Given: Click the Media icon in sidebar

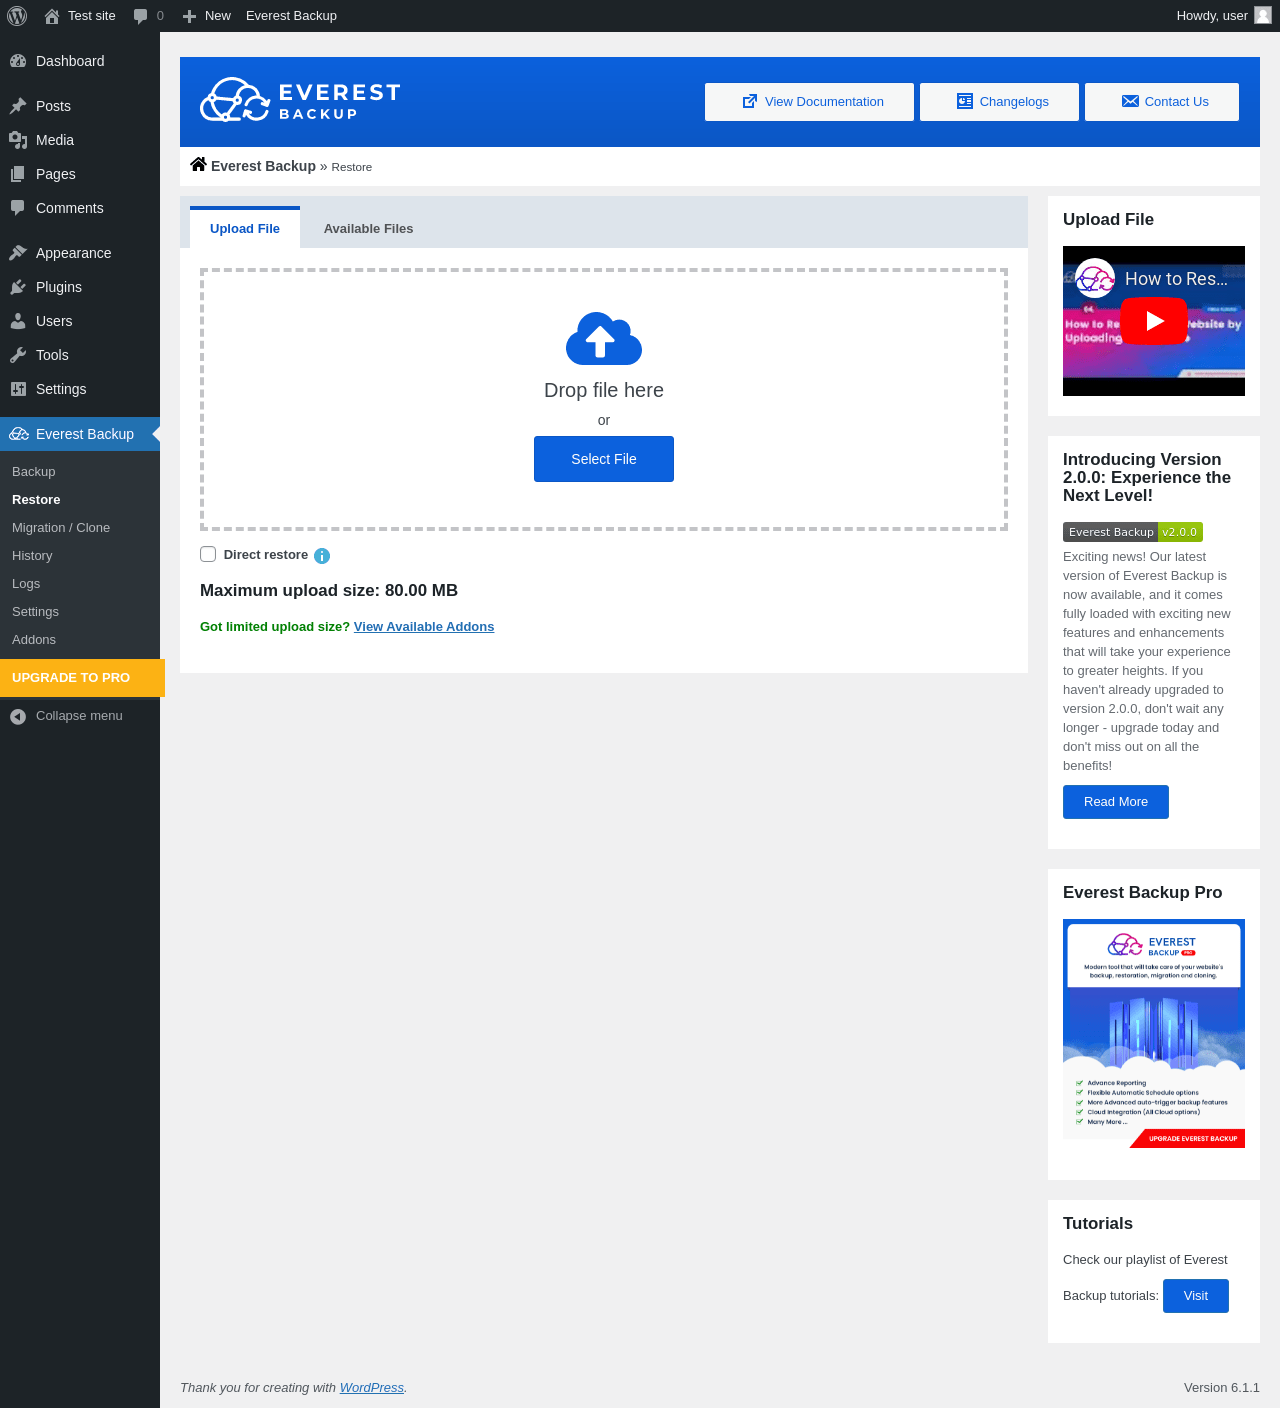Looking at the screenshot, I should pos(18,140).
